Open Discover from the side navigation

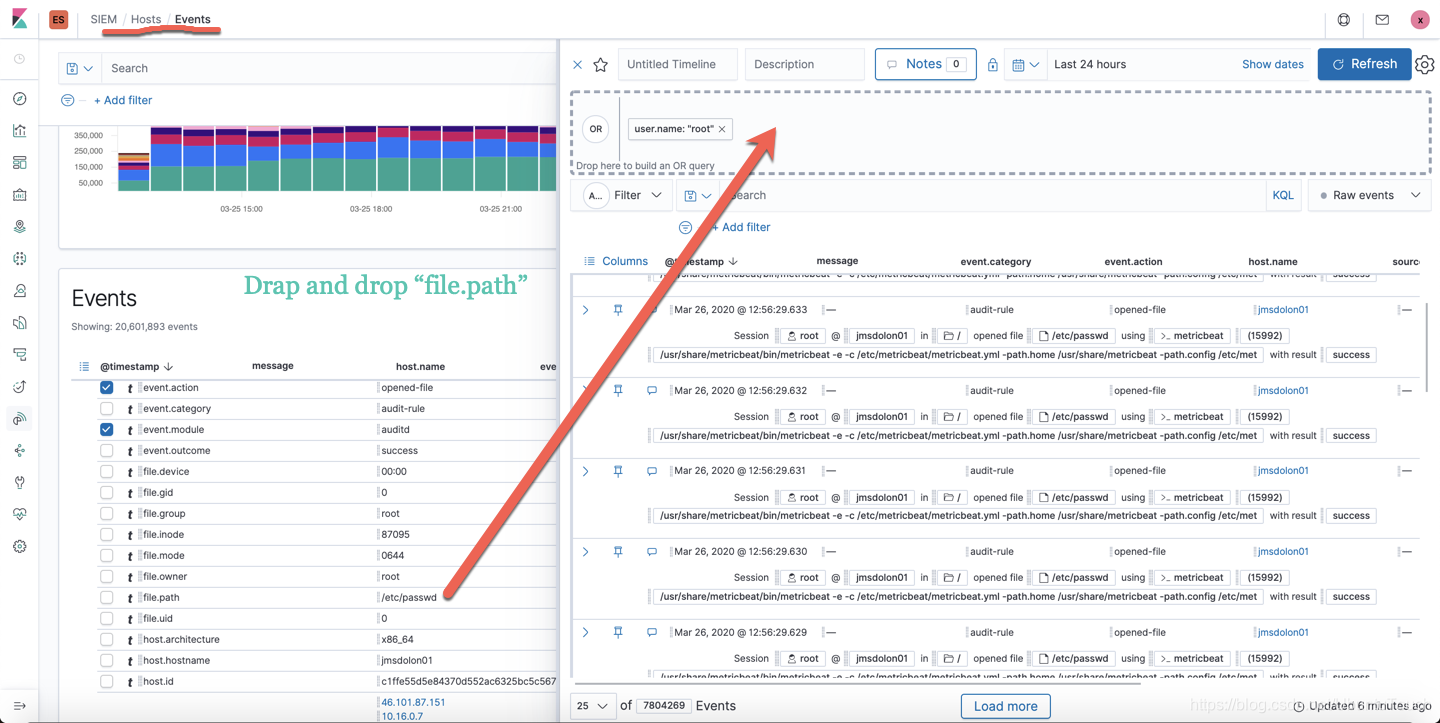(x=19, y=99)
